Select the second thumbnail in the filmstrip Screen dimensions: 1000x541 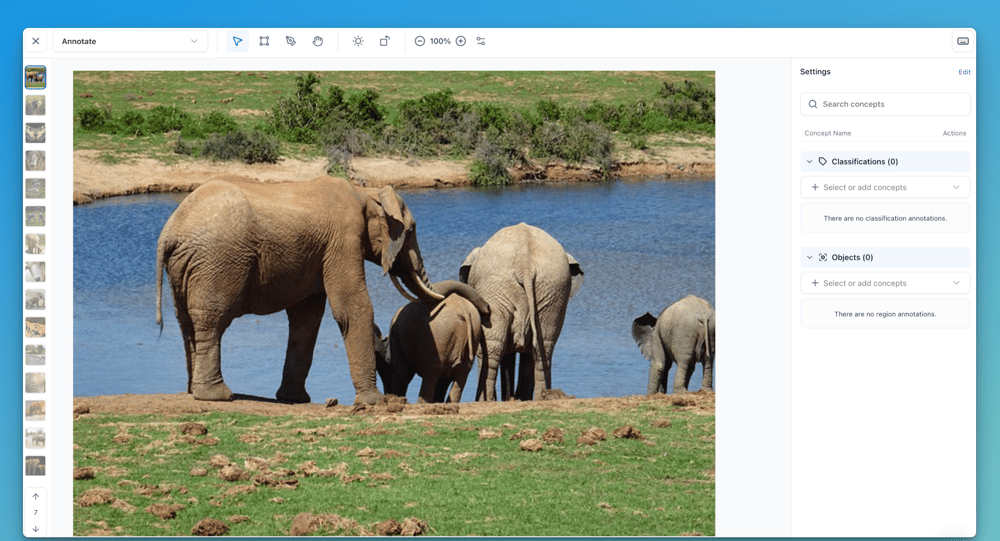[x=35, y=105]
